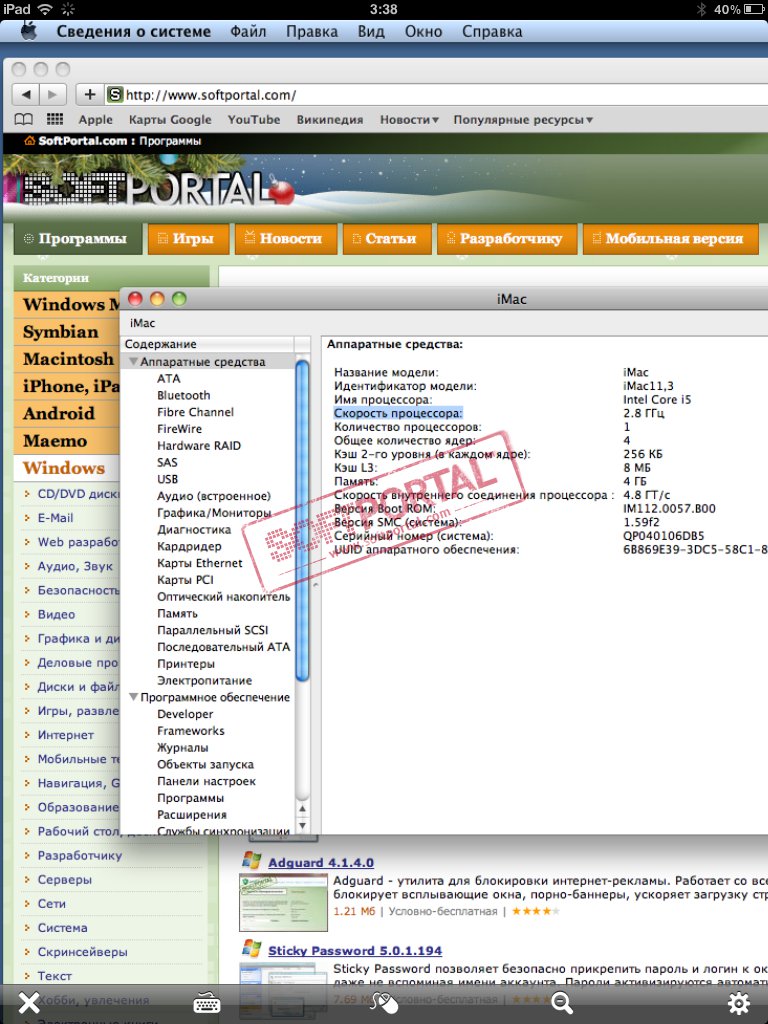Screen dimensions: 768x1024
Task: Select Карты Ethernet in hardware list
Action: [200, 563]
